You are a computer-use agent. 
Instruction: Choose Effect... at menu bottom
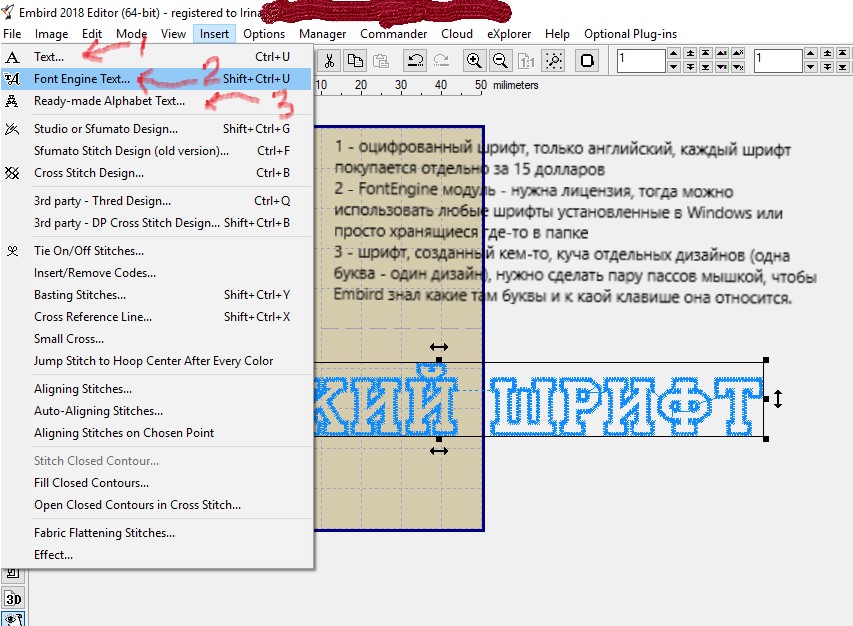click(x=157, y=555)
